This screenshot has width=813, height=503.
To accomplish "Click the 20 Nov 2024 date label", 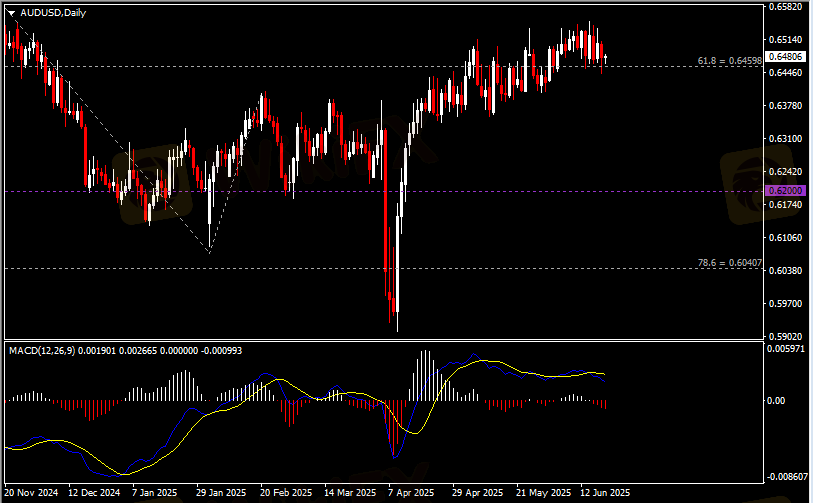I will pos(31,492).
